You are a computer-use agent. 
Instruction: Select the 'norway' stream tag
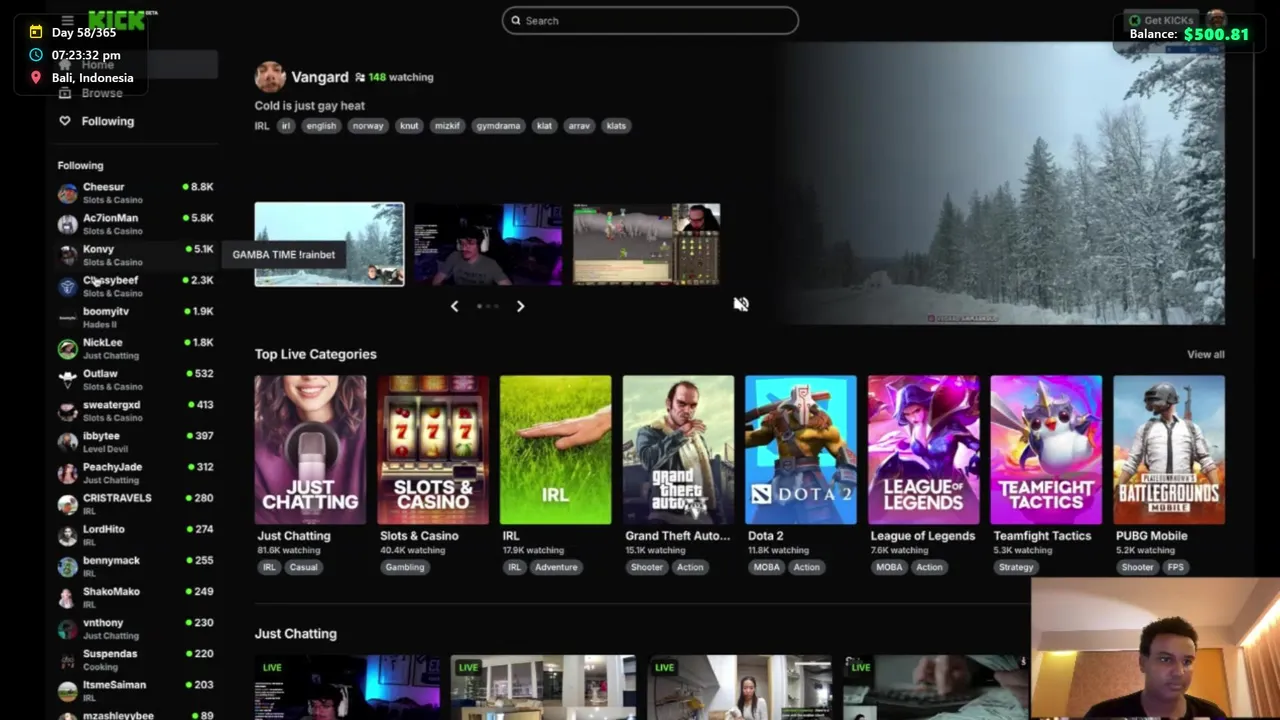pos(367,126)
